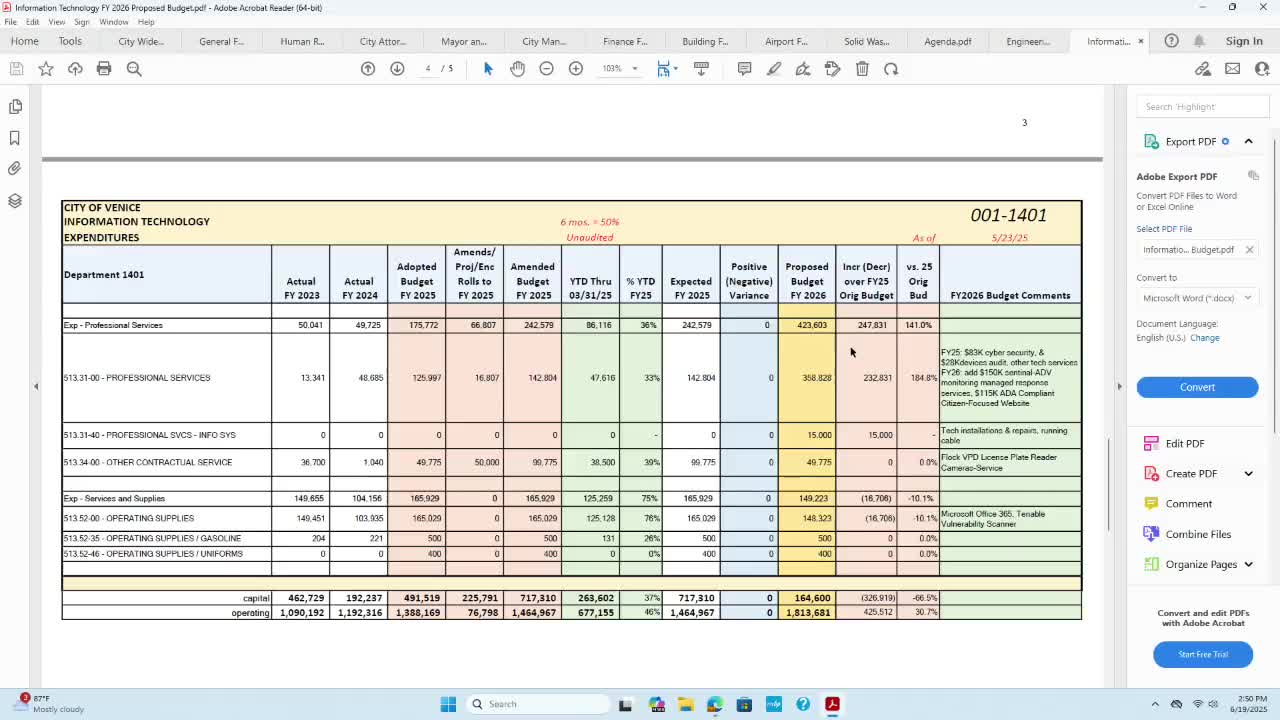Viewport: 1280px width, 720px height.
Task: Zoom out with minus icon
Action: click(x=546, y=68)
